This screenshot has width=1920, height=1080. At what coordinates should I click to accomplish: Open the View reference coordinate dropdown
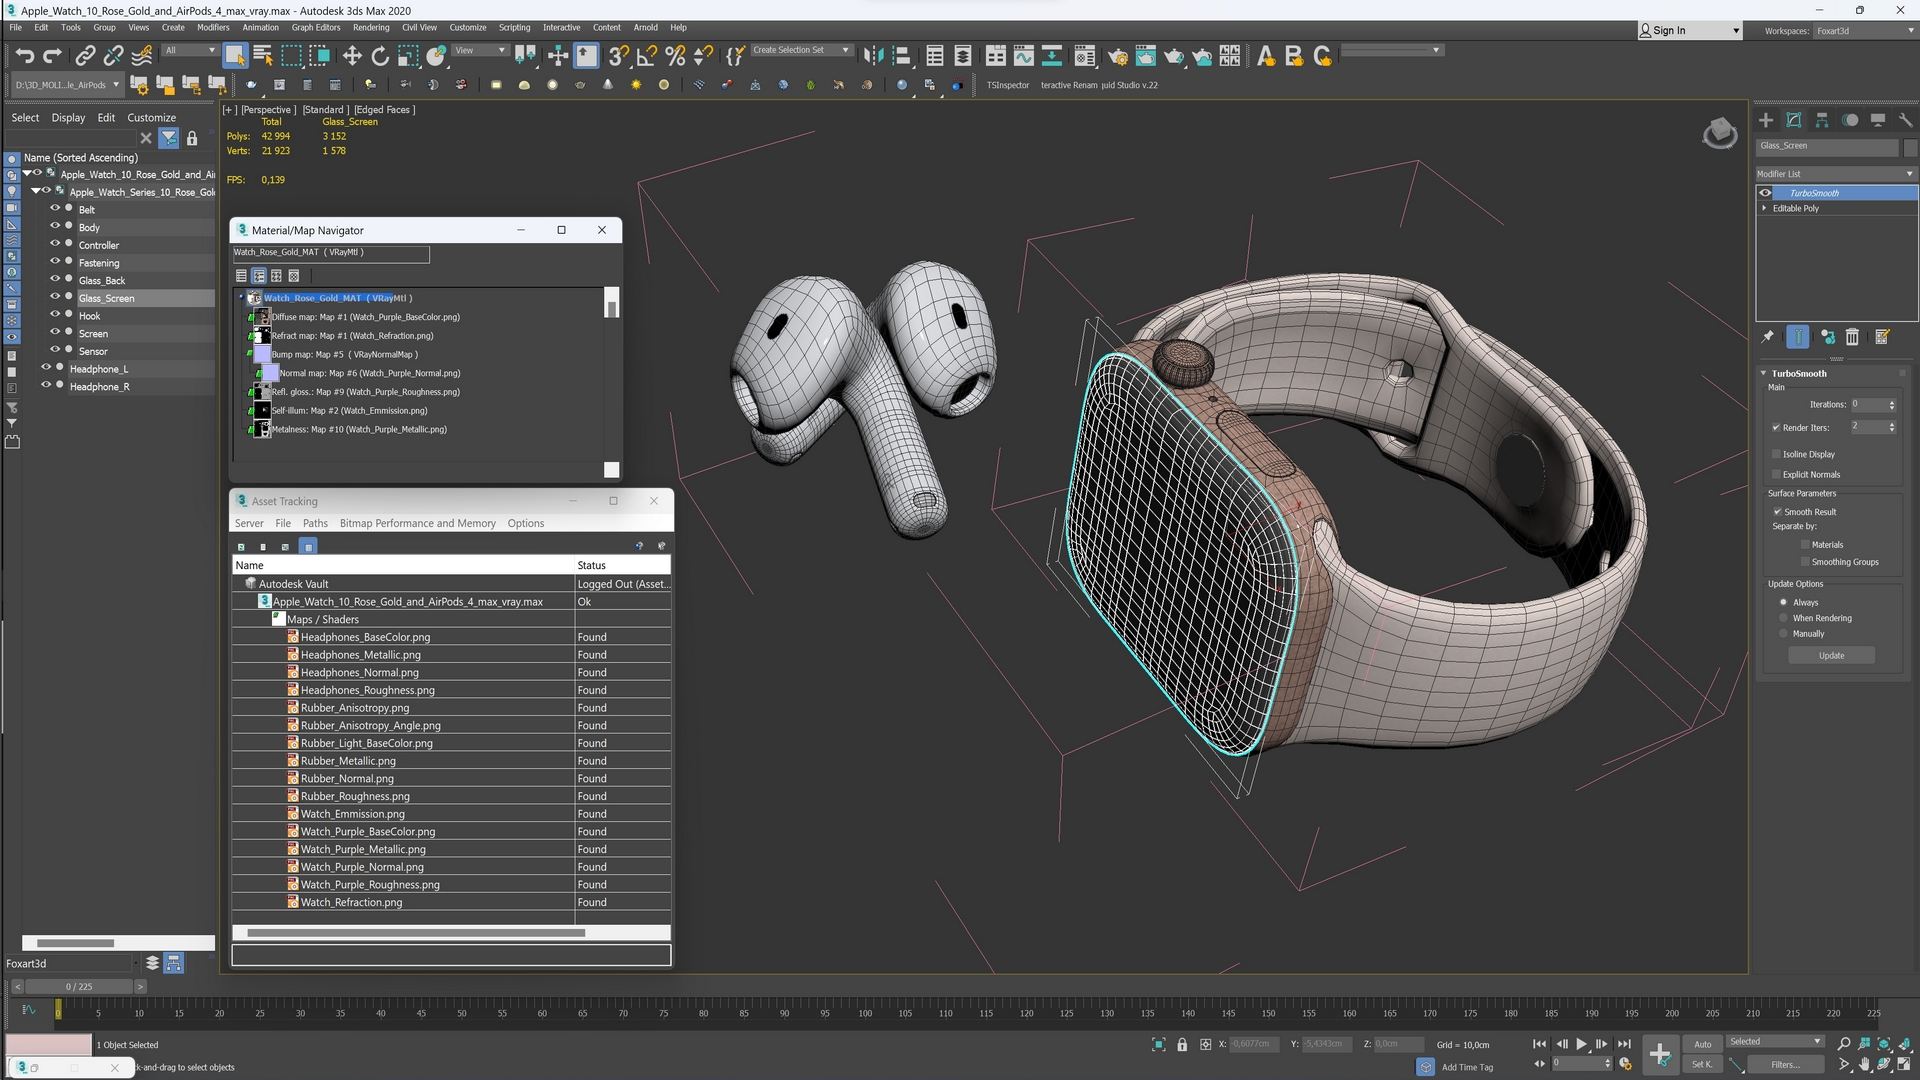tap(481, 50)
